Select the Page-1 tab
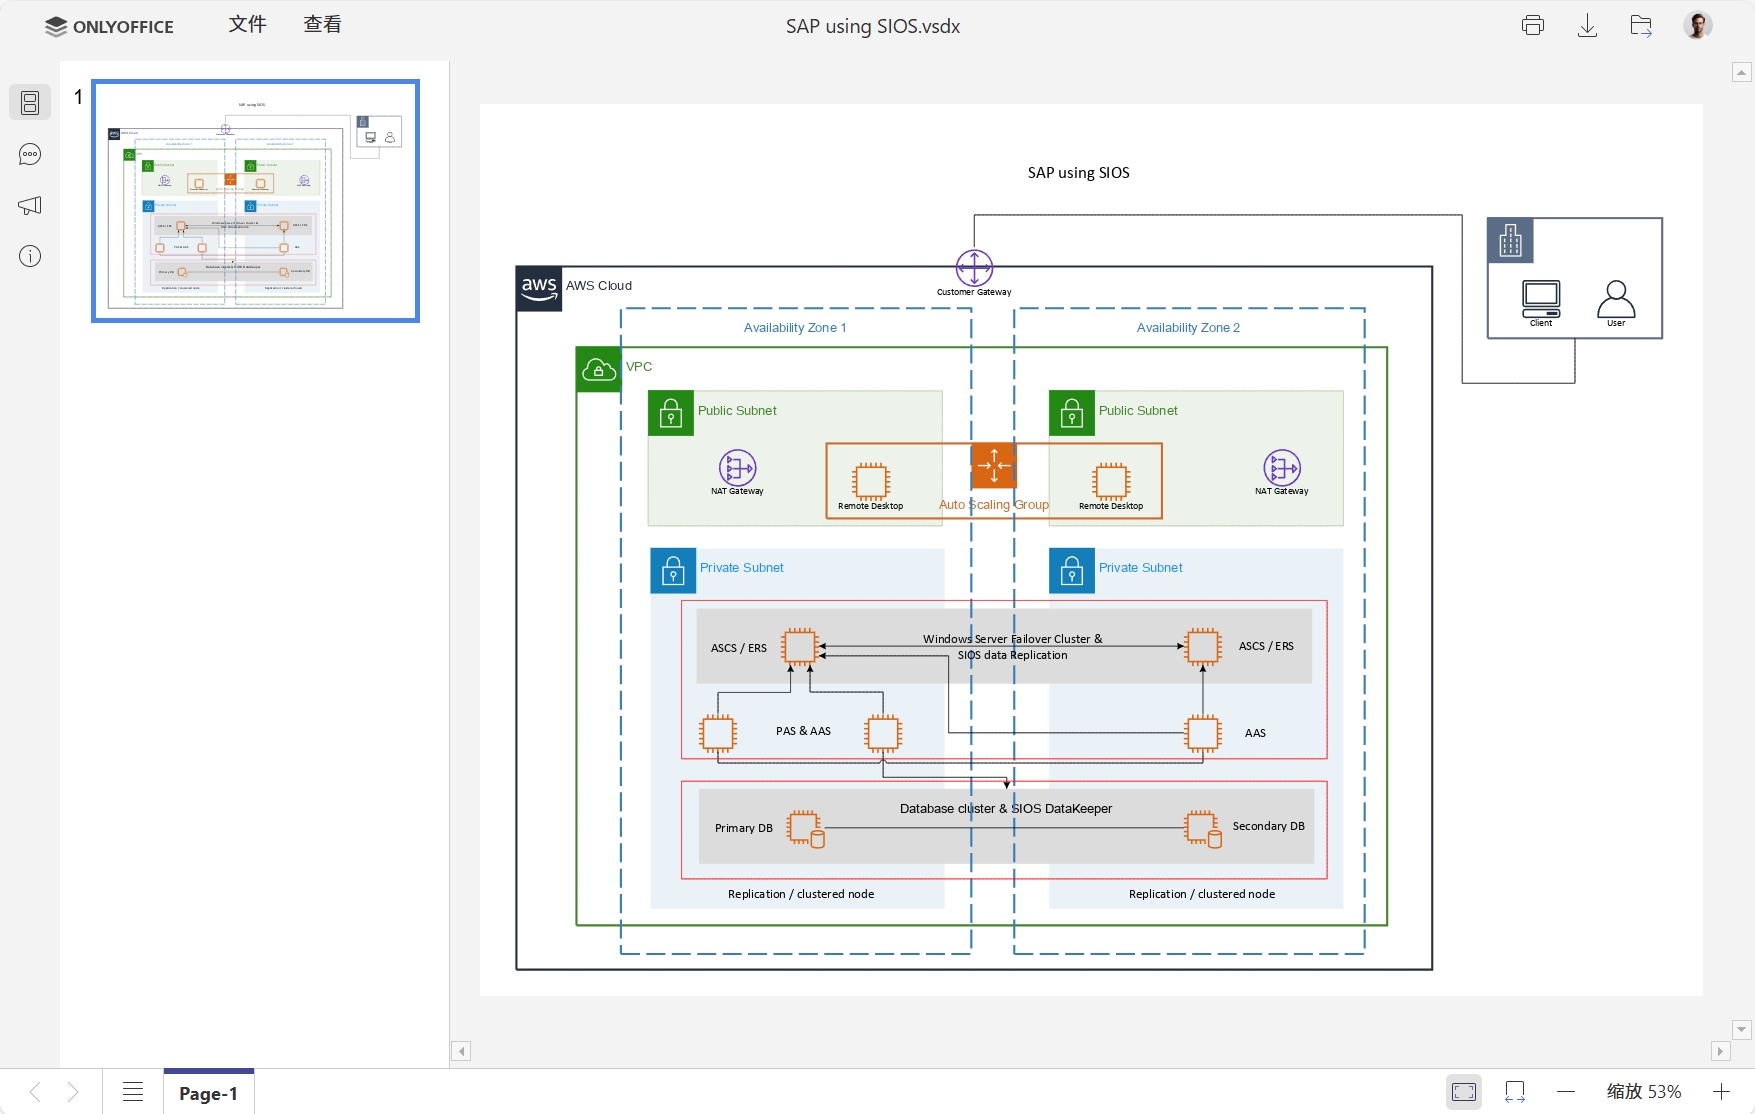 pos(207,1093)
